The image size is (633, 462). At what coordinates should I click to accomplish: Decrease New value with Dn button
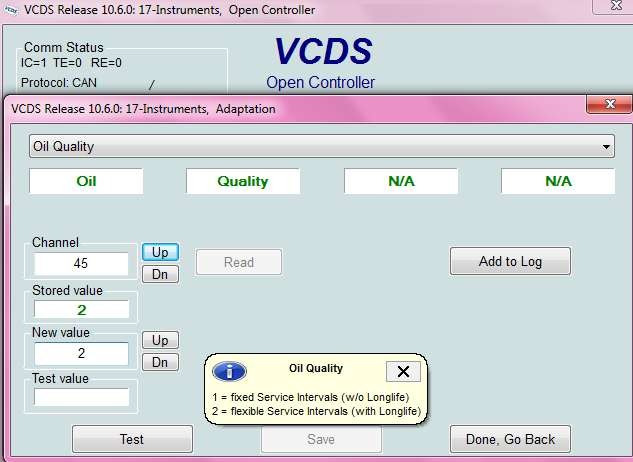(x=160, y=362)
